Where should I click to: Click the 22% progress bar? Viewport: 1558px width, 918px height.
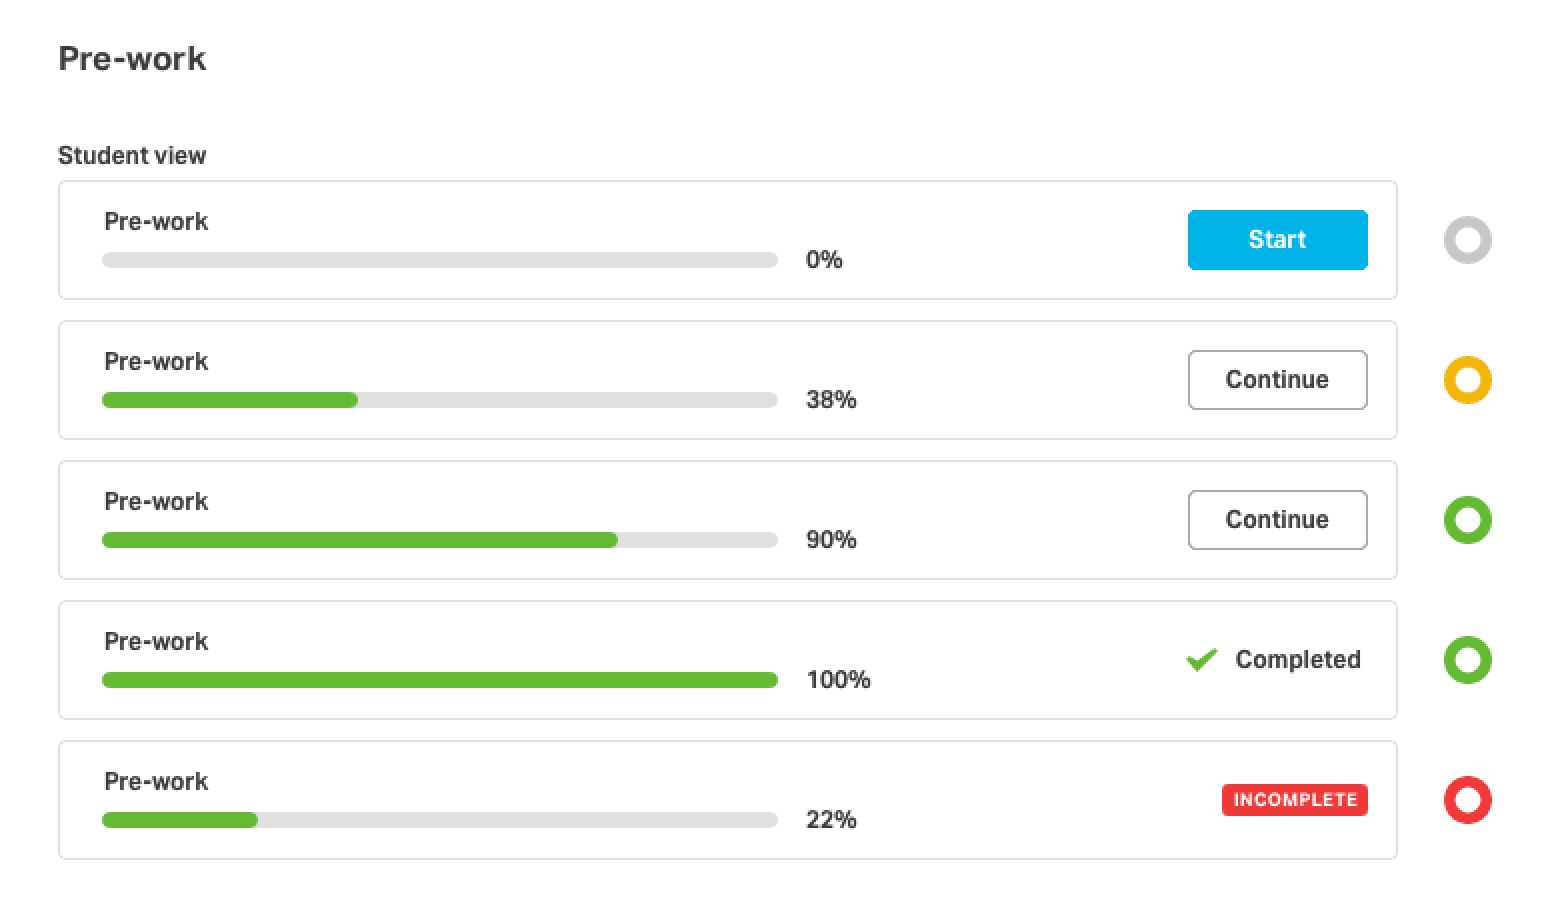(440, 820)
